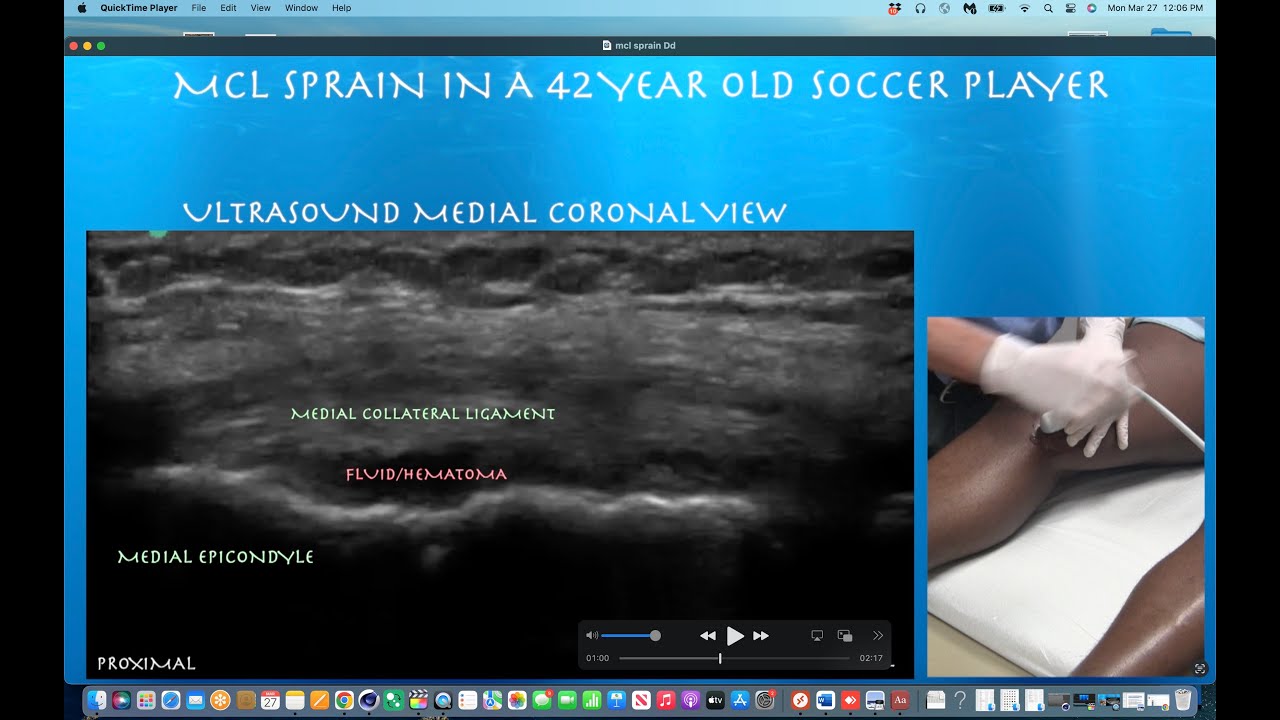Open the File menu
Viewport: 1280px width, 720px height.
point(199,8)
